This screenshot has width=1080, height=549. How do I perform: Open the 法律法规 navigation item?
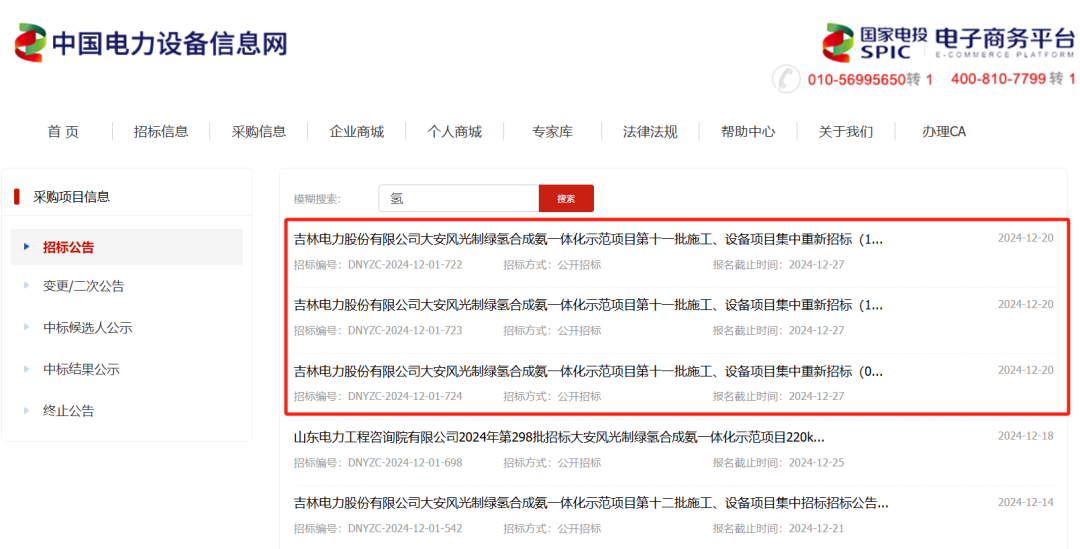650,132
